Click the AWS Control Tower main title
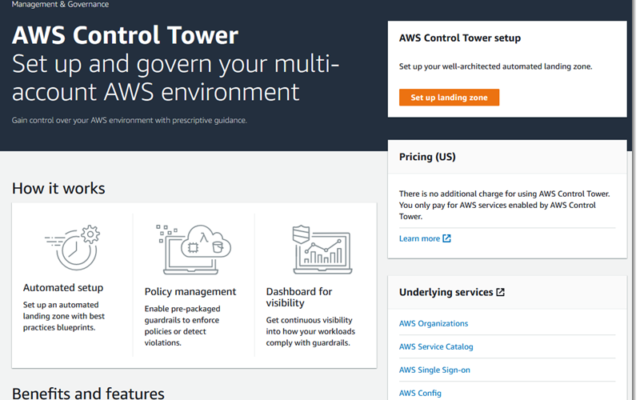Image resolution: width=640 pixels, height=400 pixels. tap(125, 35)
